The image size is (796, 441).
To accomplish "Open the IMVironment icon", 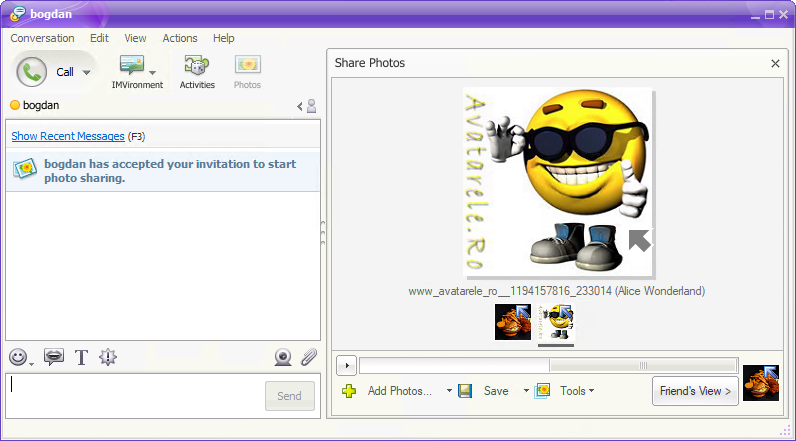I will click(x=131, y=65).
